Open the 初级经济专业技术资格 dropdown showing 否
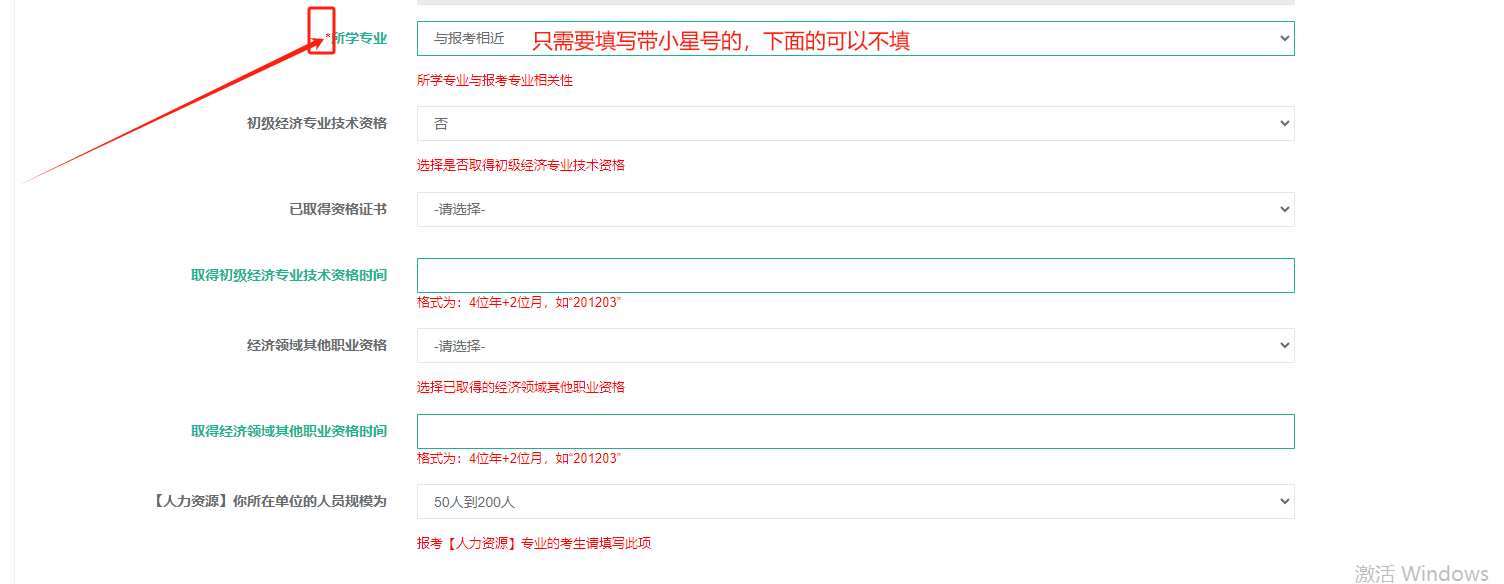The width and height of the screenshot is (1504, 584). pos(855,124)
